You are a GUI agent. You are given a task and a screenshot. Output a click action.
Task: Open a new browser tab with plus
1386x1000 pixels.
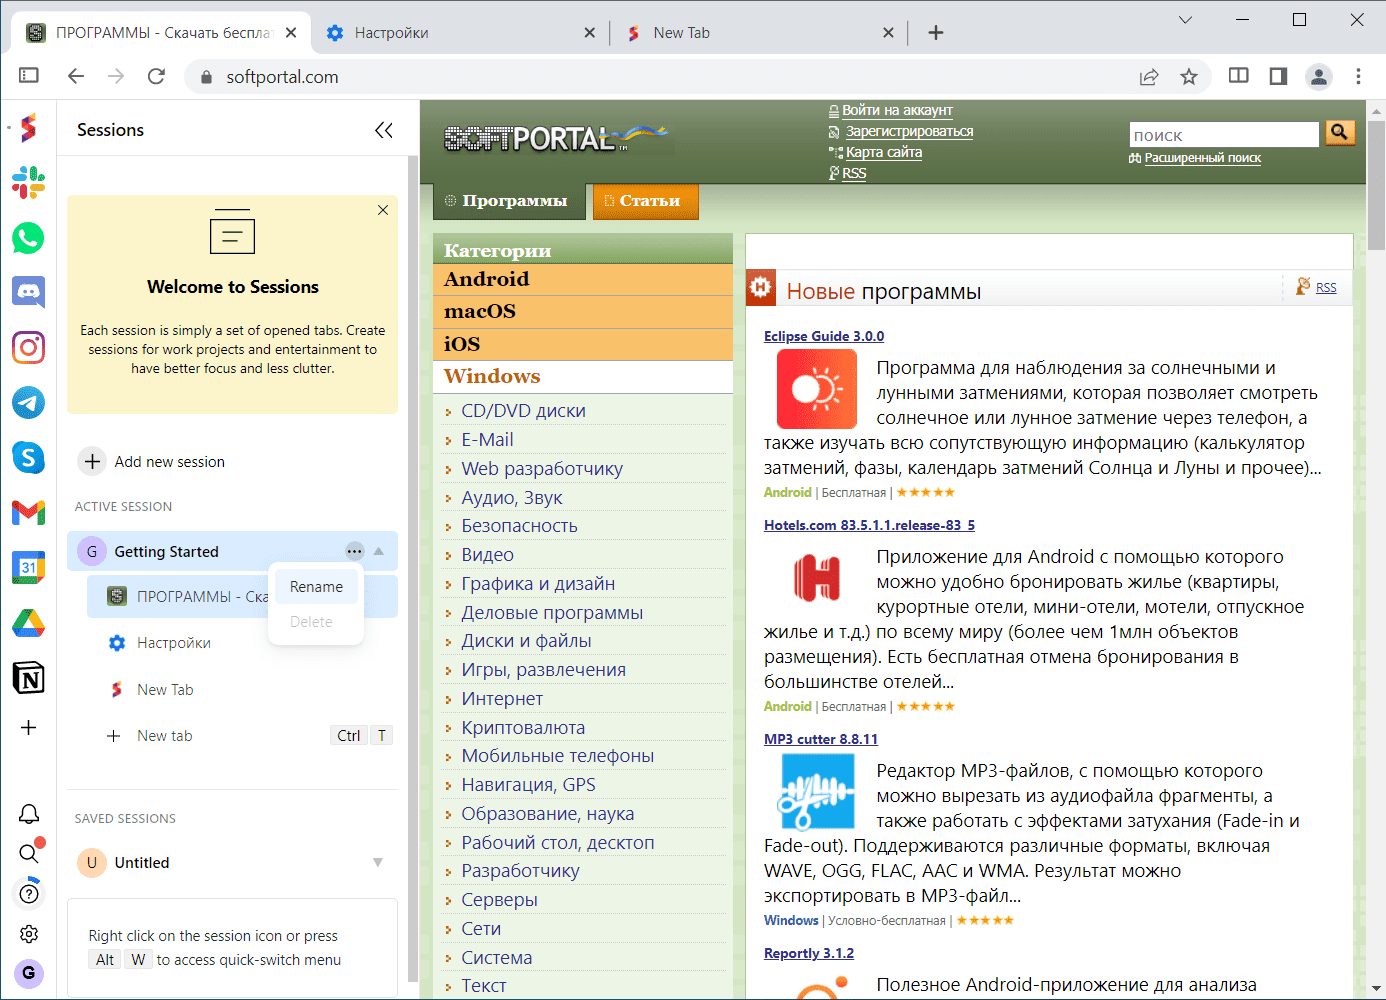tap(936, 33)
